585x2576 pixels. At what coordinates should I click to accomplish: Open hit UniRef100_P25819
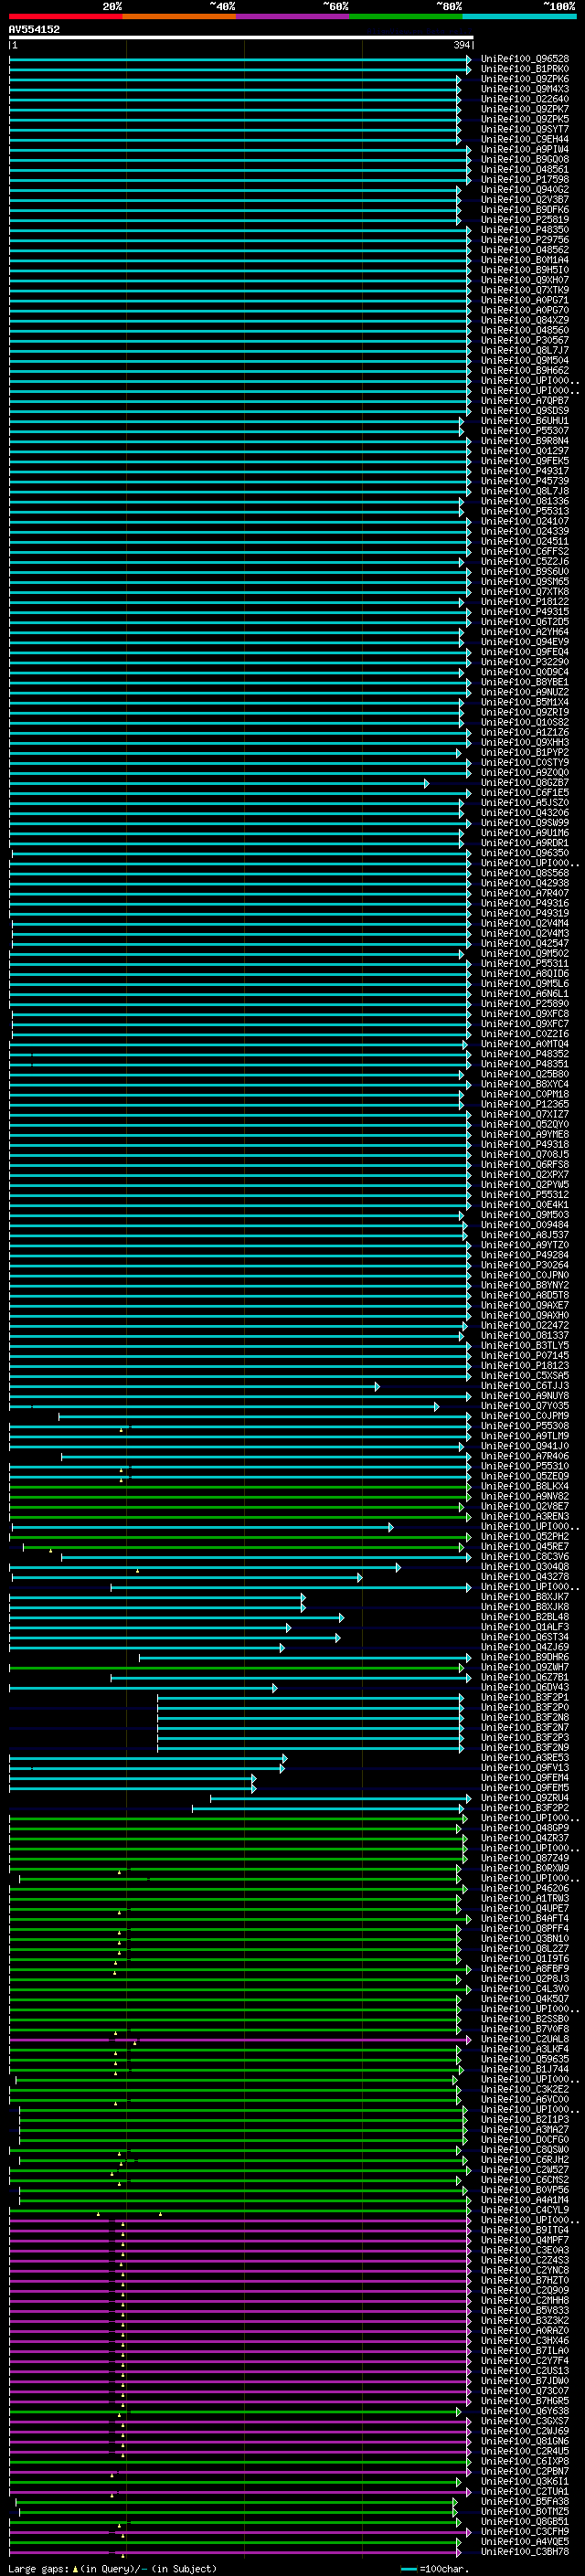525,220
